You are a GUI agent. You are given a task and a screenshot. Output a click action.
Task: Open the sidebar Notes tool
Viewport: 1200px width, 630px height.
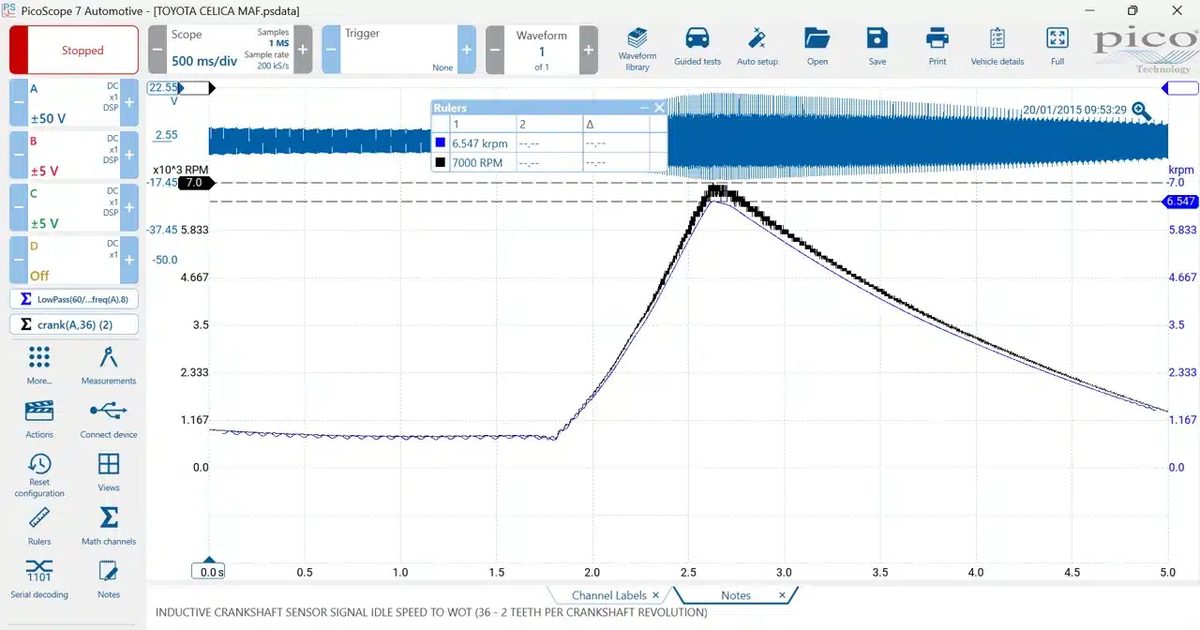pyautogui.click(x=108, y=579)
